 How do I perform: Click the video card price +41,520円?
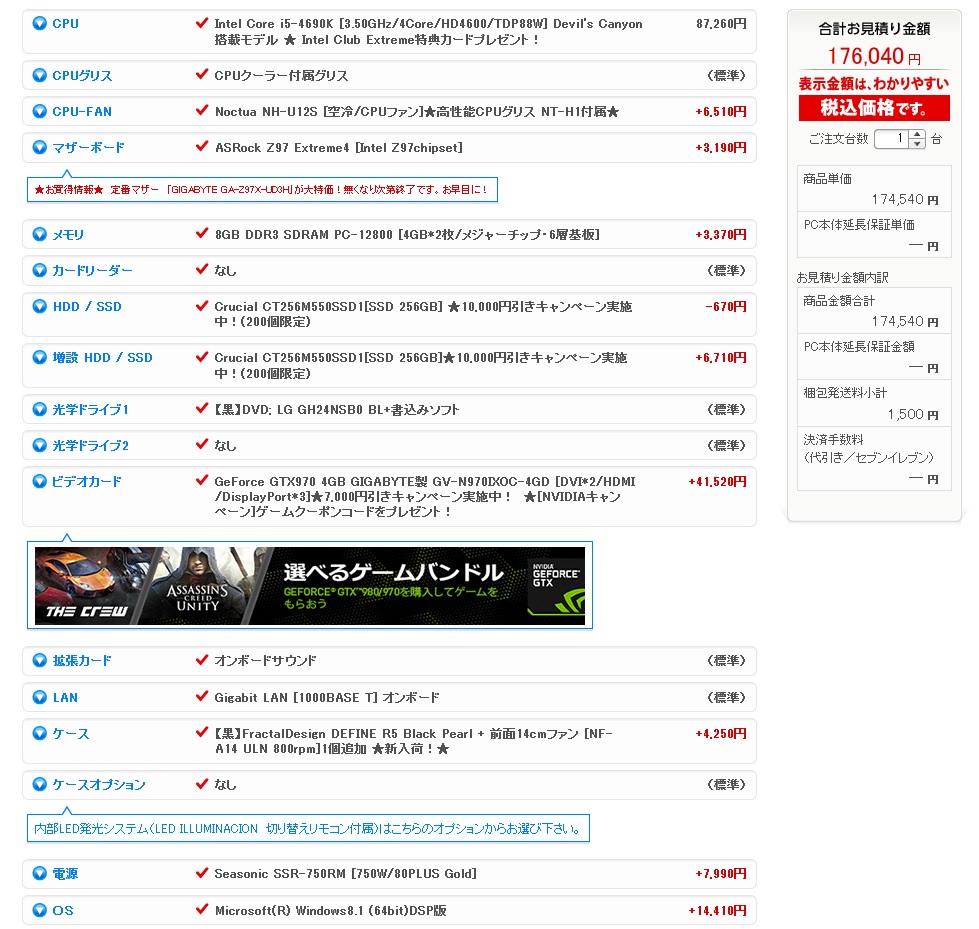point(717,481)
